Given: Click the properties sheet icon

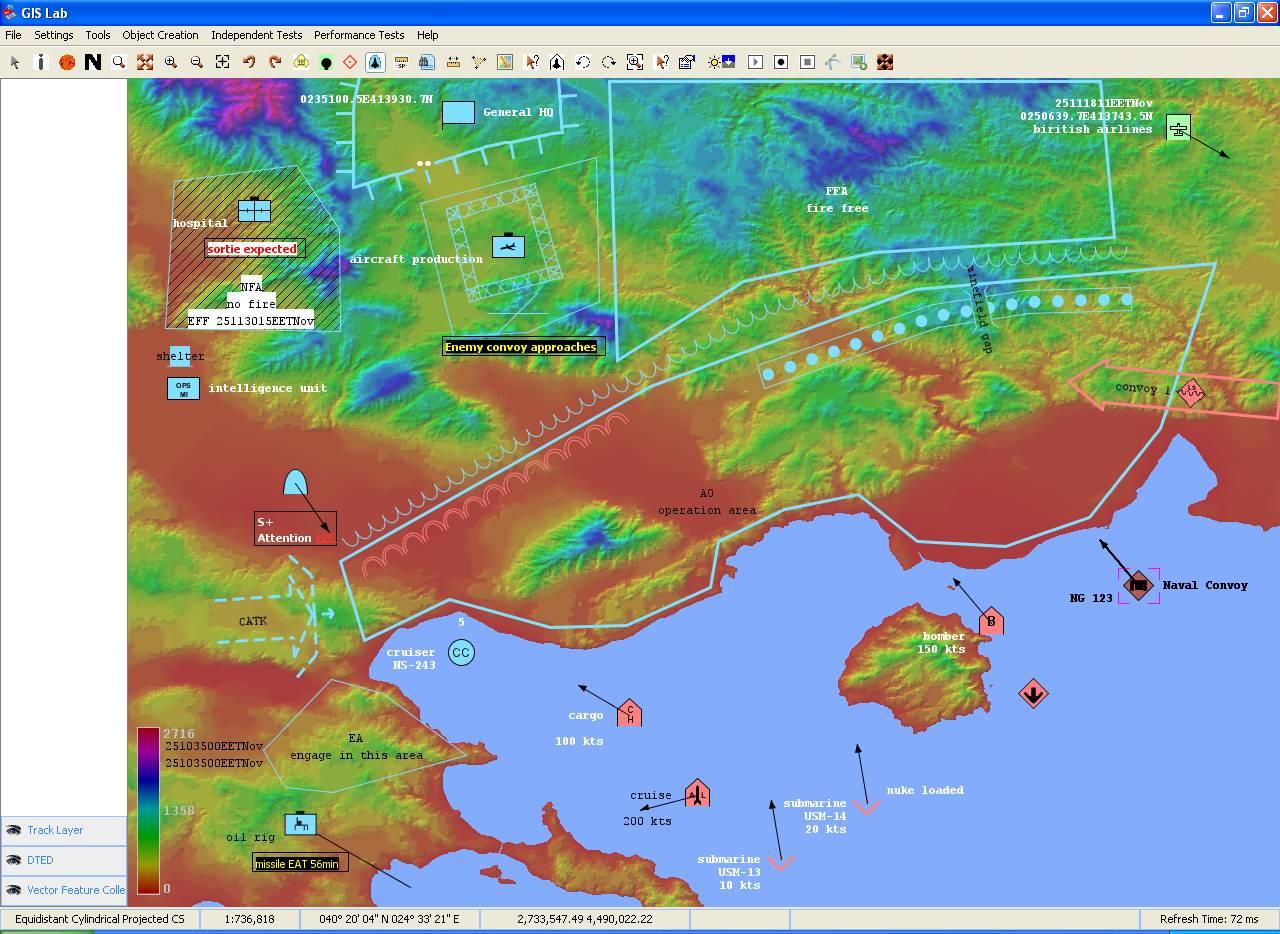Looking at the screenshot, I should (x=687, y=62).
